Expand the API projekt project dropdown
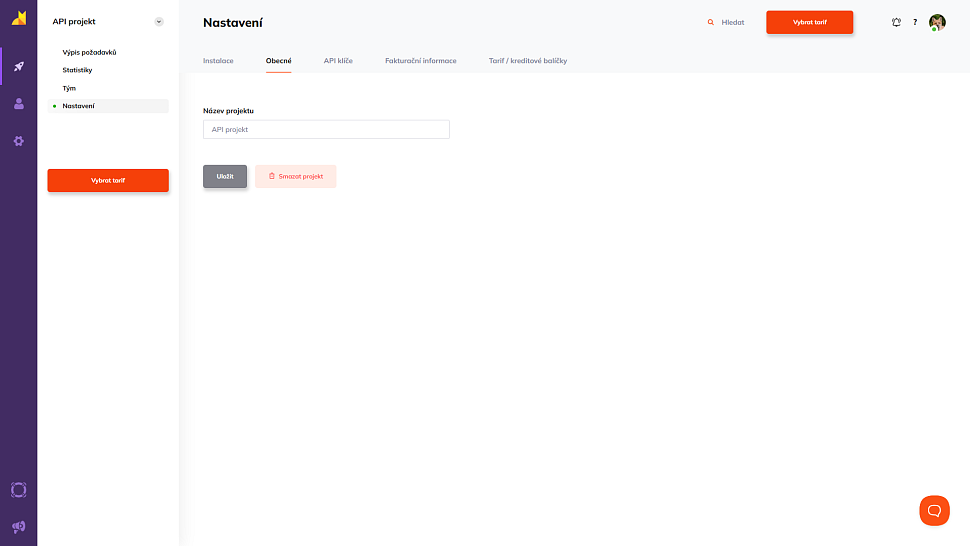Viewport: 970px width, 546px height. point(159,22)
